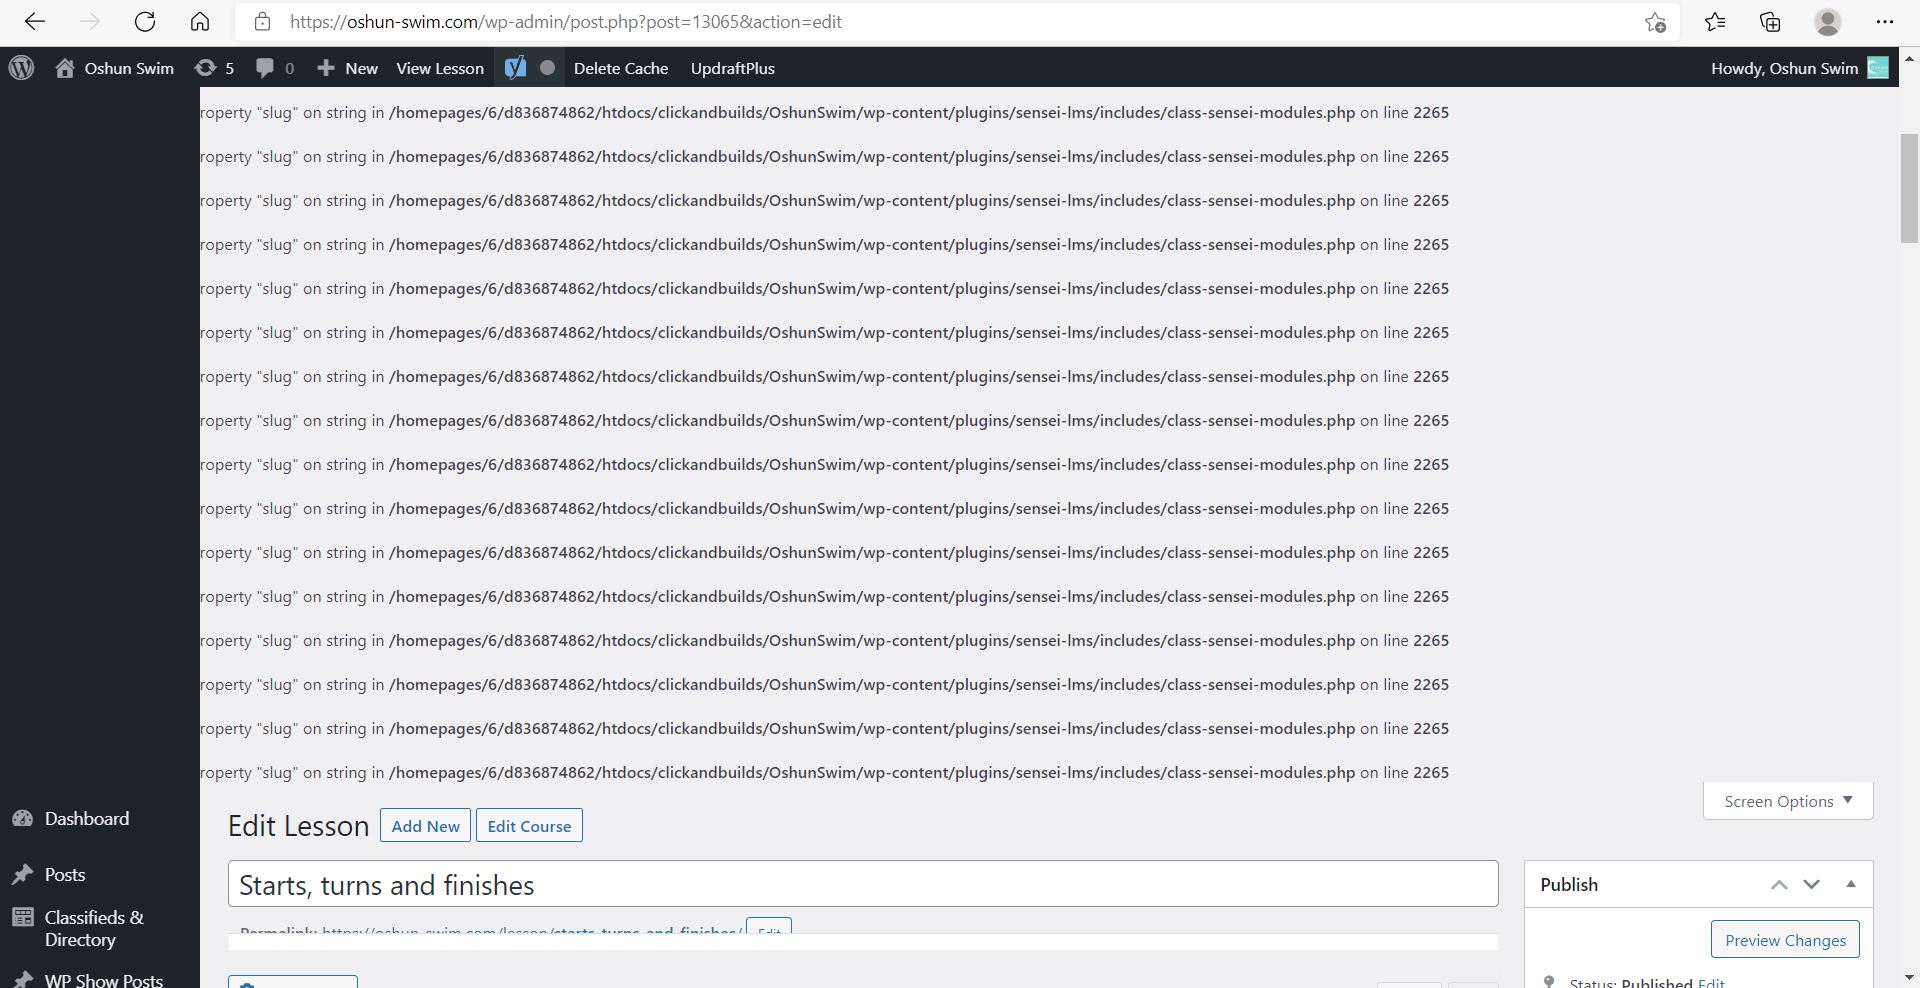The width and height of the screenshot is (1920, 988).
Task: Open the Yoast SEO toolbar icon
Action: click(x=516, y=68)
